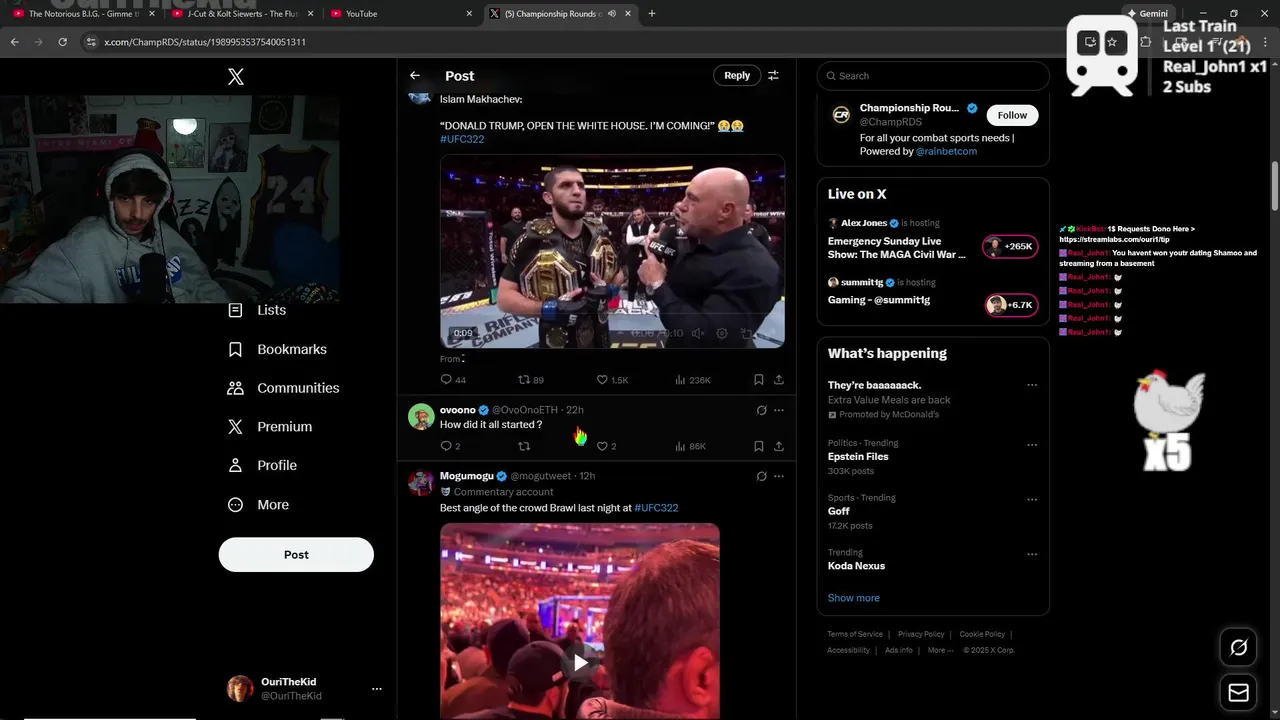Open the floating Grok button
Image resolution: width=1280 pixels, height=720 pixels.
1238,648
